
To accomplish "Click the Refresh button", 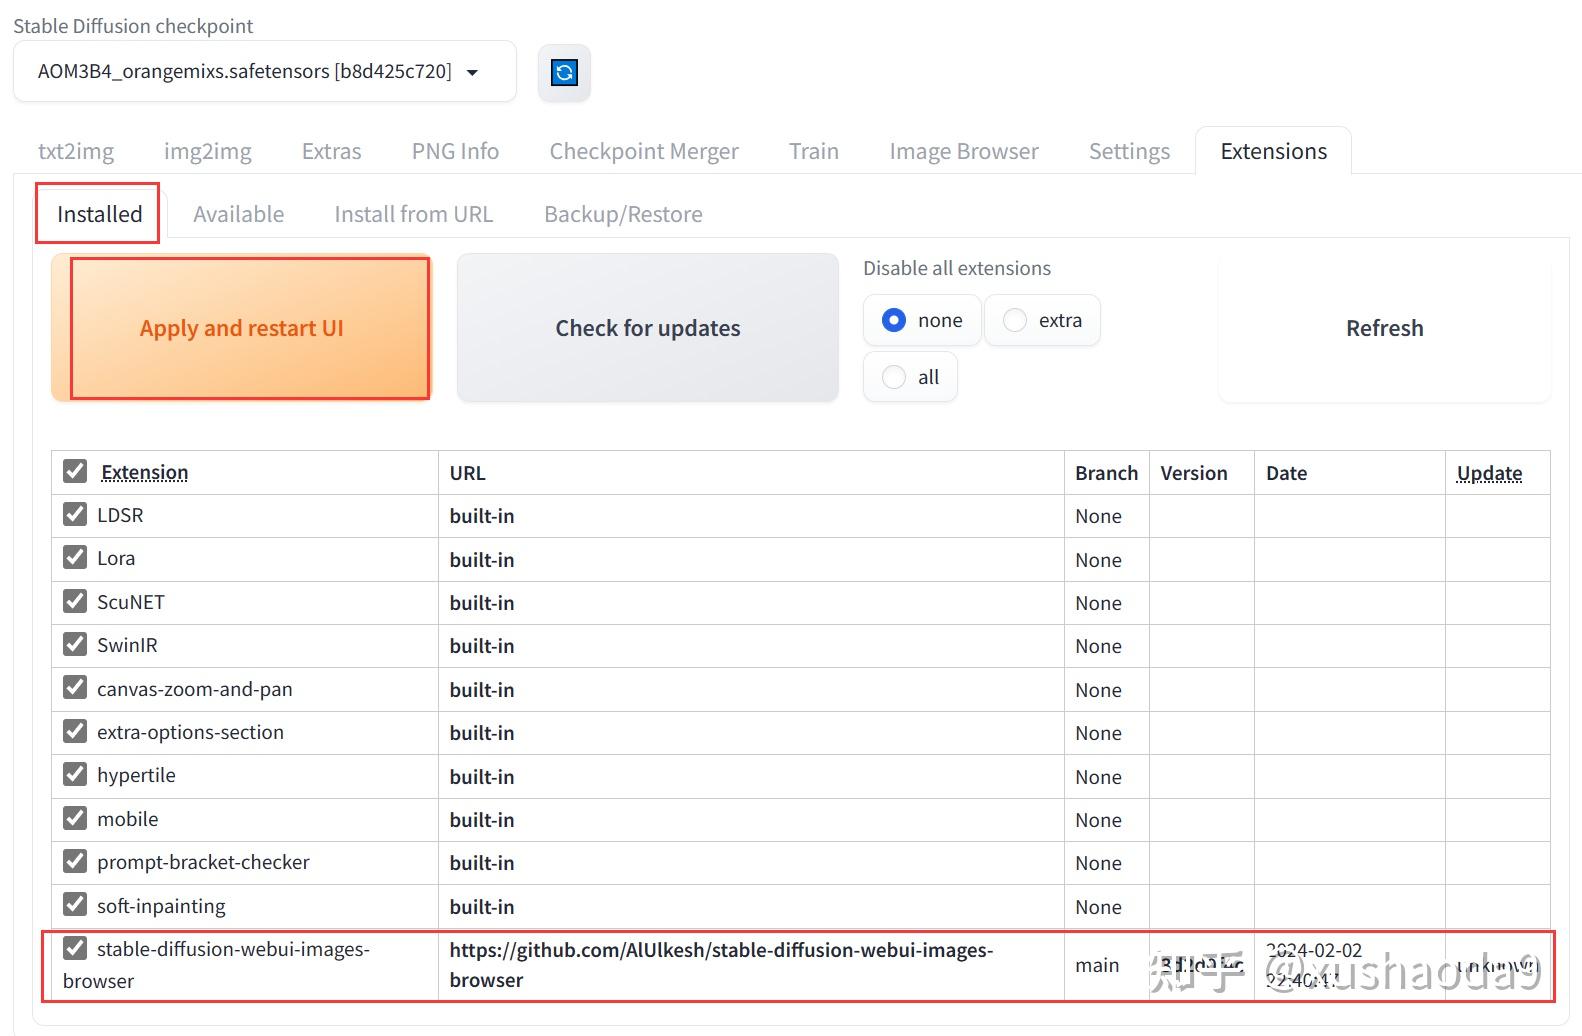I will [x=1383, y=328].
